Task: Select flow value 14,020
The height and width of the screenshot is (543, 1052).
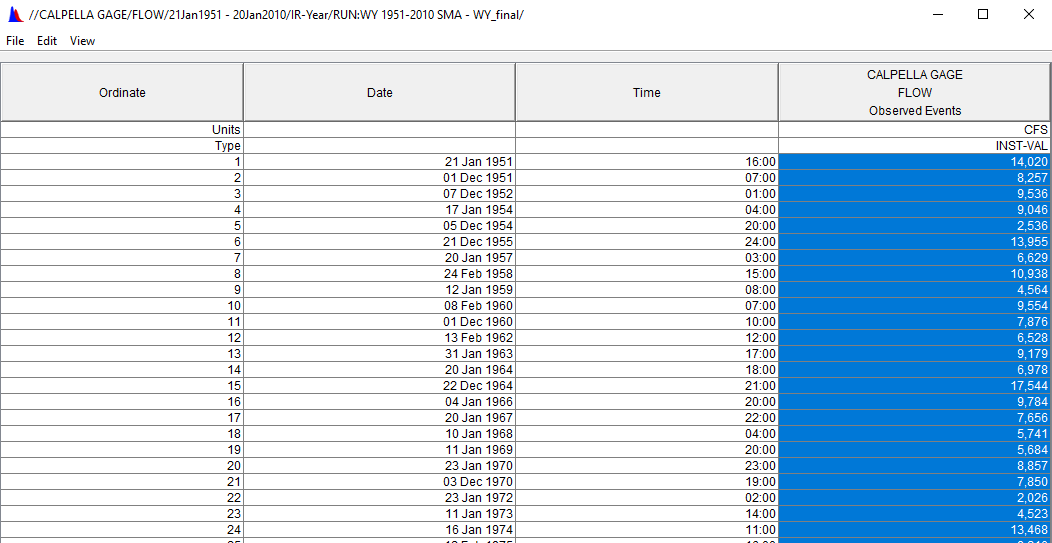Action: (x=914, y=162)
